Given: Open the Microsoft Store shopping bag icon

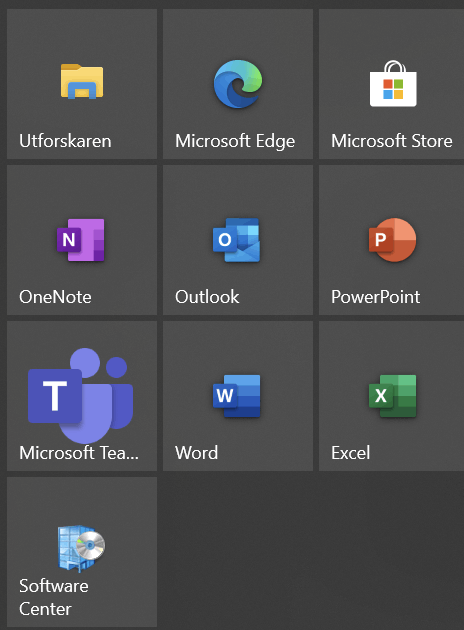Looking at the screenshot, I should pos(393,84).
